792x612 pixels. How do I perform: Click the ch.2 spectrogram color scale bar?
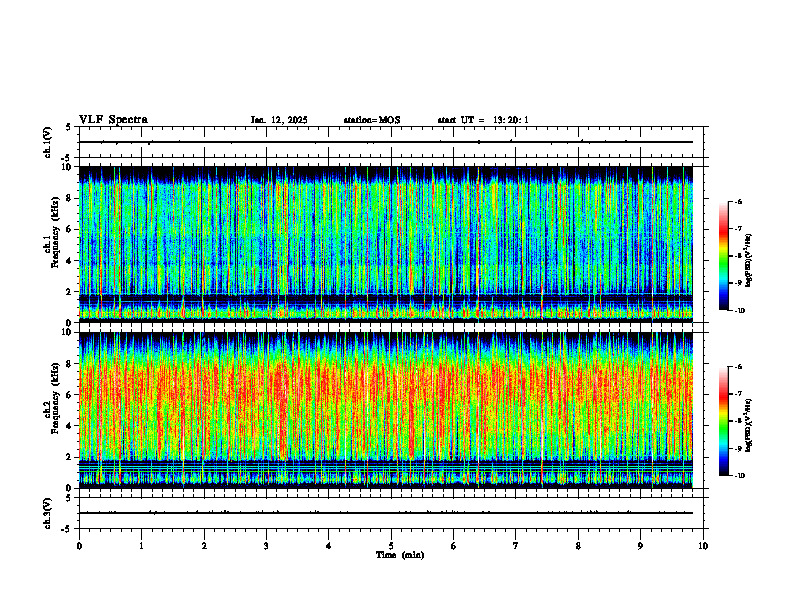coord(723,421)
